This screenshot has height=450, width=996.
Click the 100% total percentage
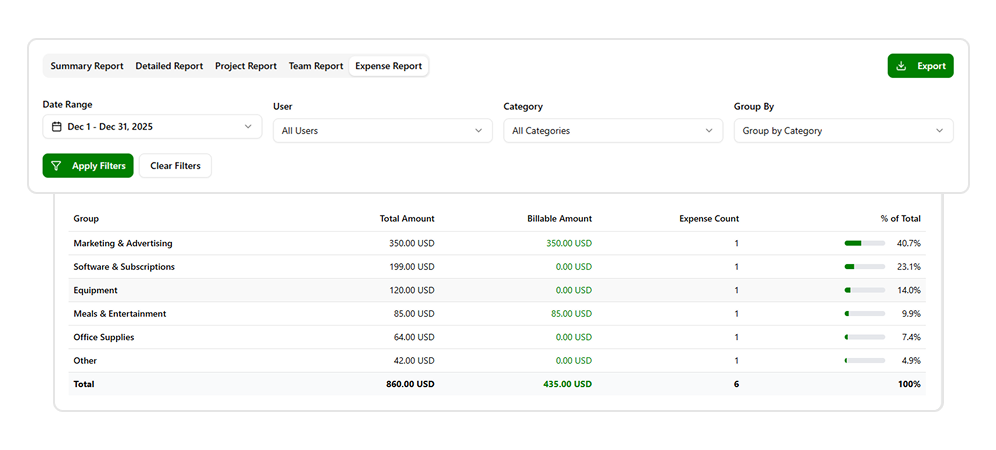click(909, 384)
